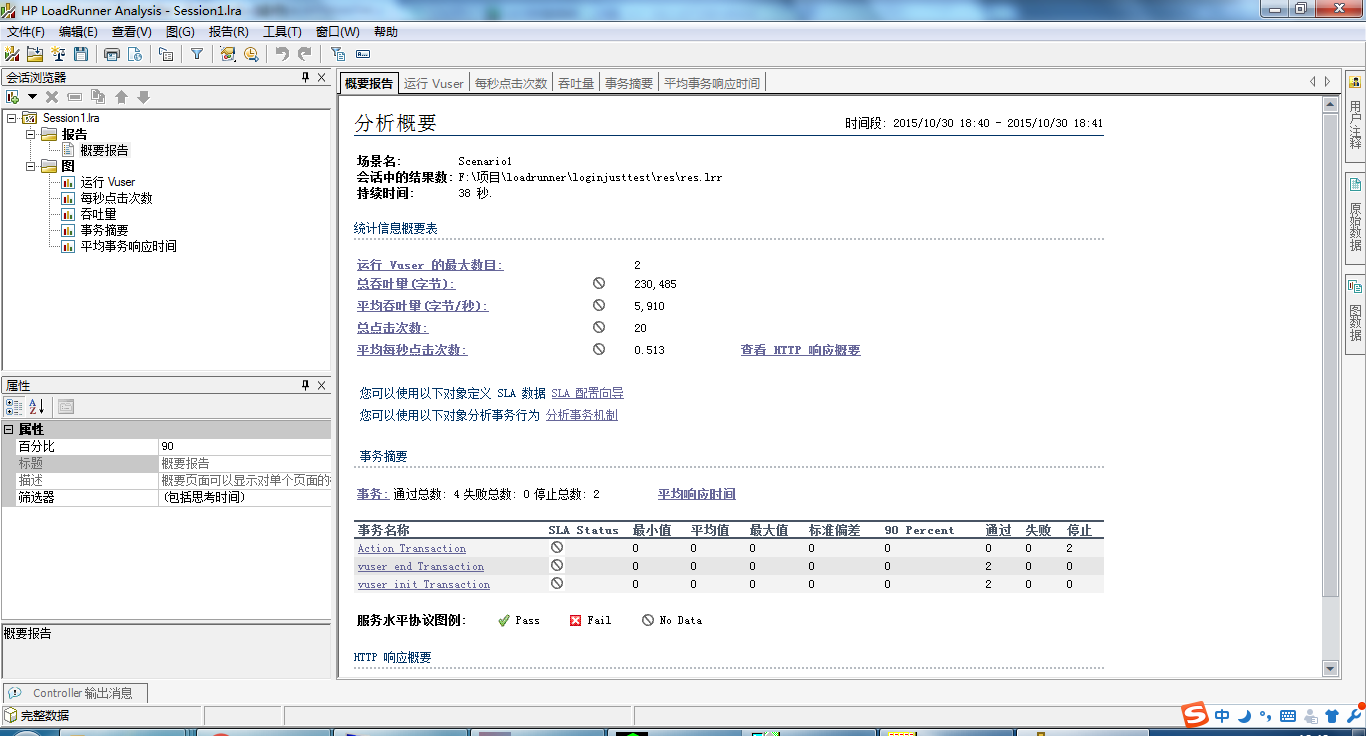
Task: Open the Action_Transaction link
Action: coord(412,548)
